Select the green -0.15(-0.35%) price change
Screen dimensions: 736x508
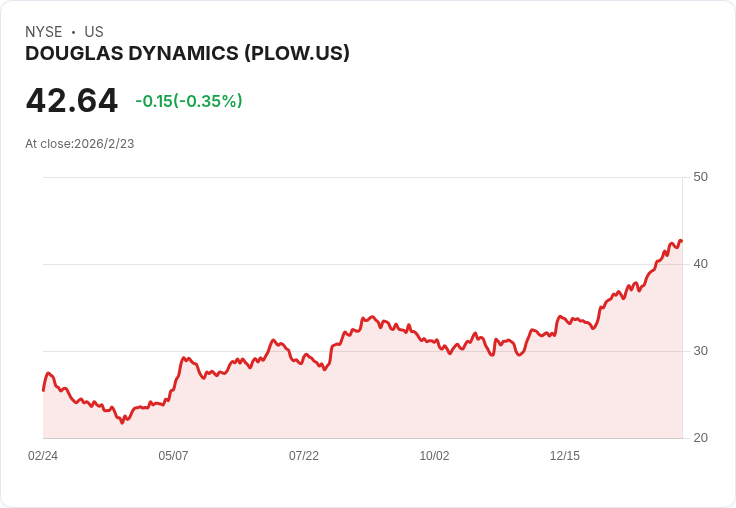[189, 101]
